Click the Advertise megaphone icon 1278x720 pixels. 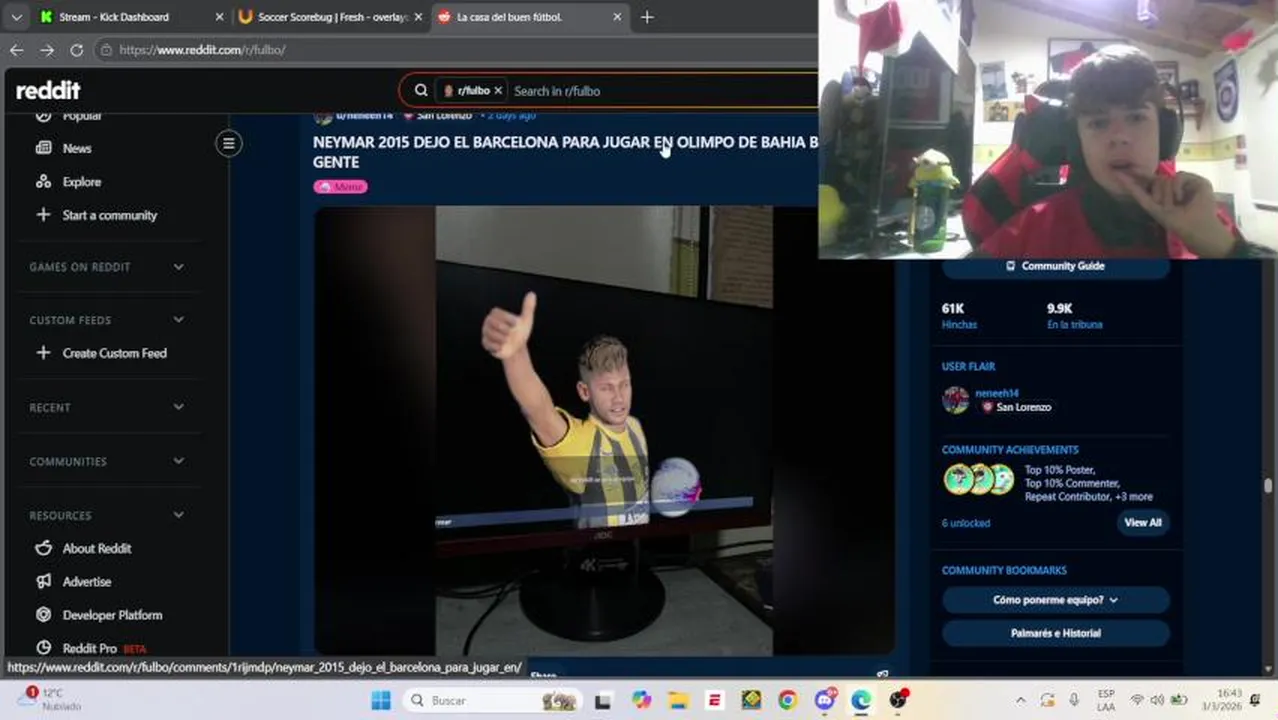point(43,581)
